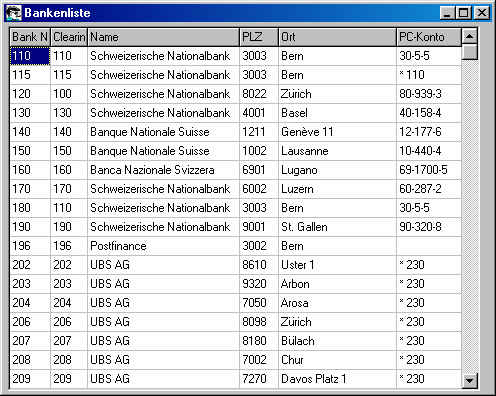Image resolution: width=496 pixels, height=396 pixels.
Task: Select the Ort cell Genève 11
Action: [338, 132]
